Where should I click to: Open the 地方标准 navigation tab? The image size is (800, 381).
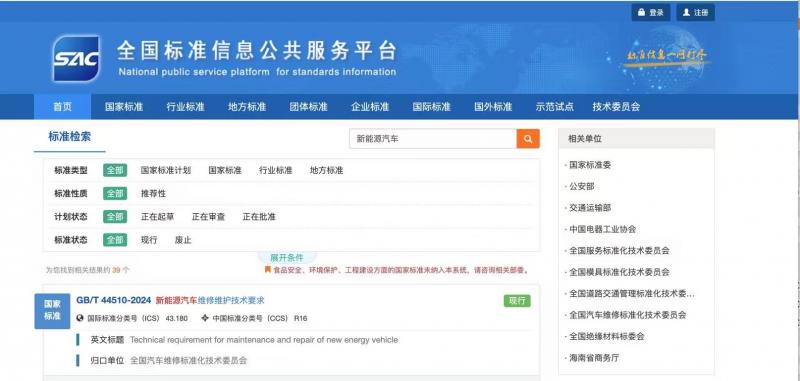(x=247, y=107)
